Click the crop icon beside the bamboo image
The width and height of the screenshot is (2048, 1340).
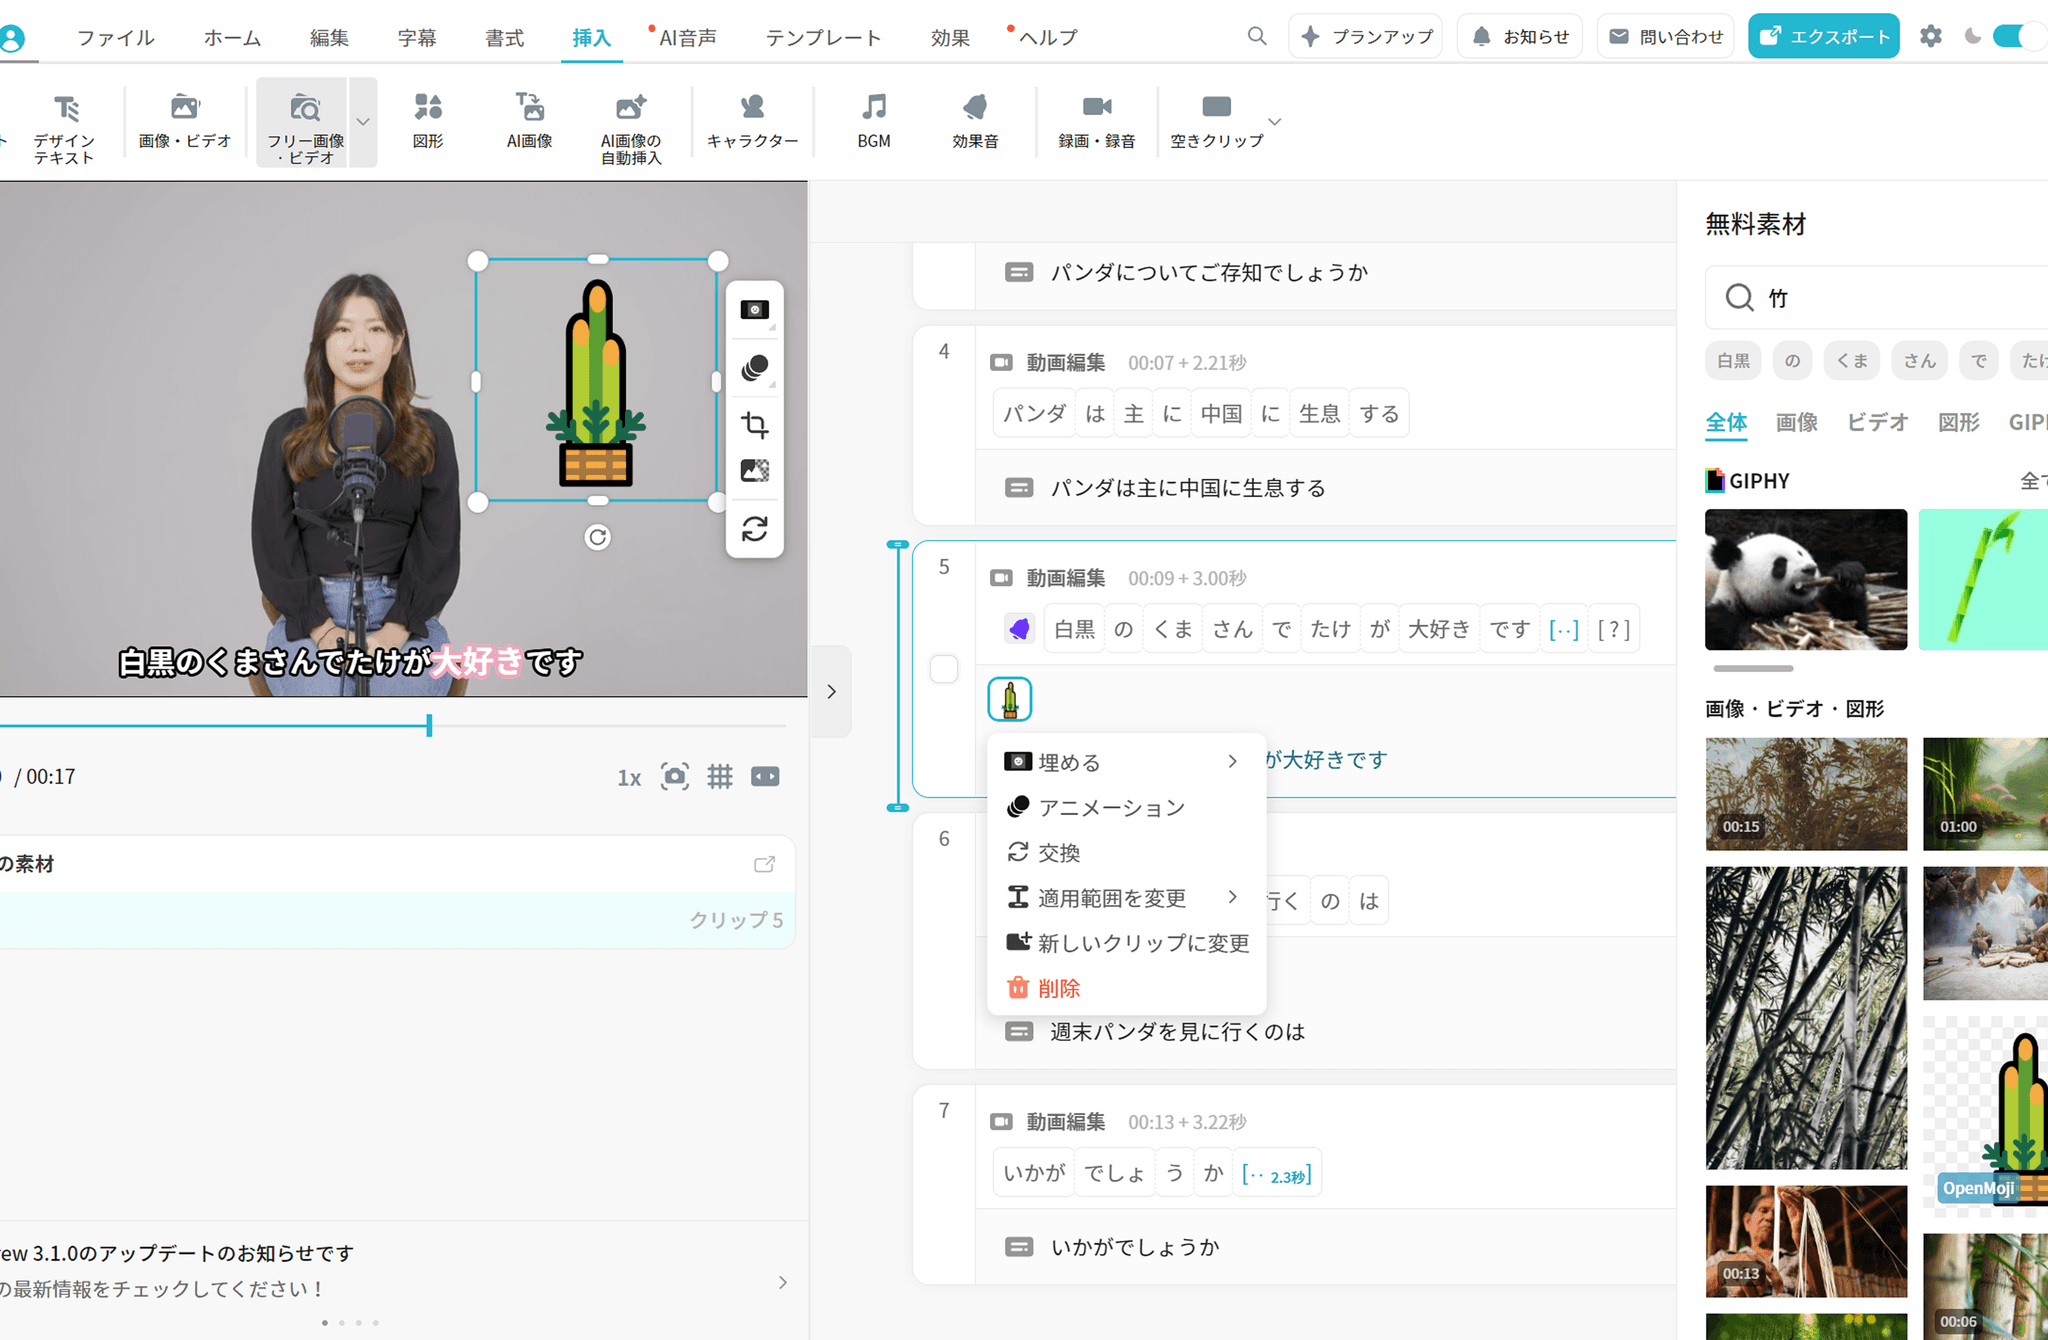point(755,425)
